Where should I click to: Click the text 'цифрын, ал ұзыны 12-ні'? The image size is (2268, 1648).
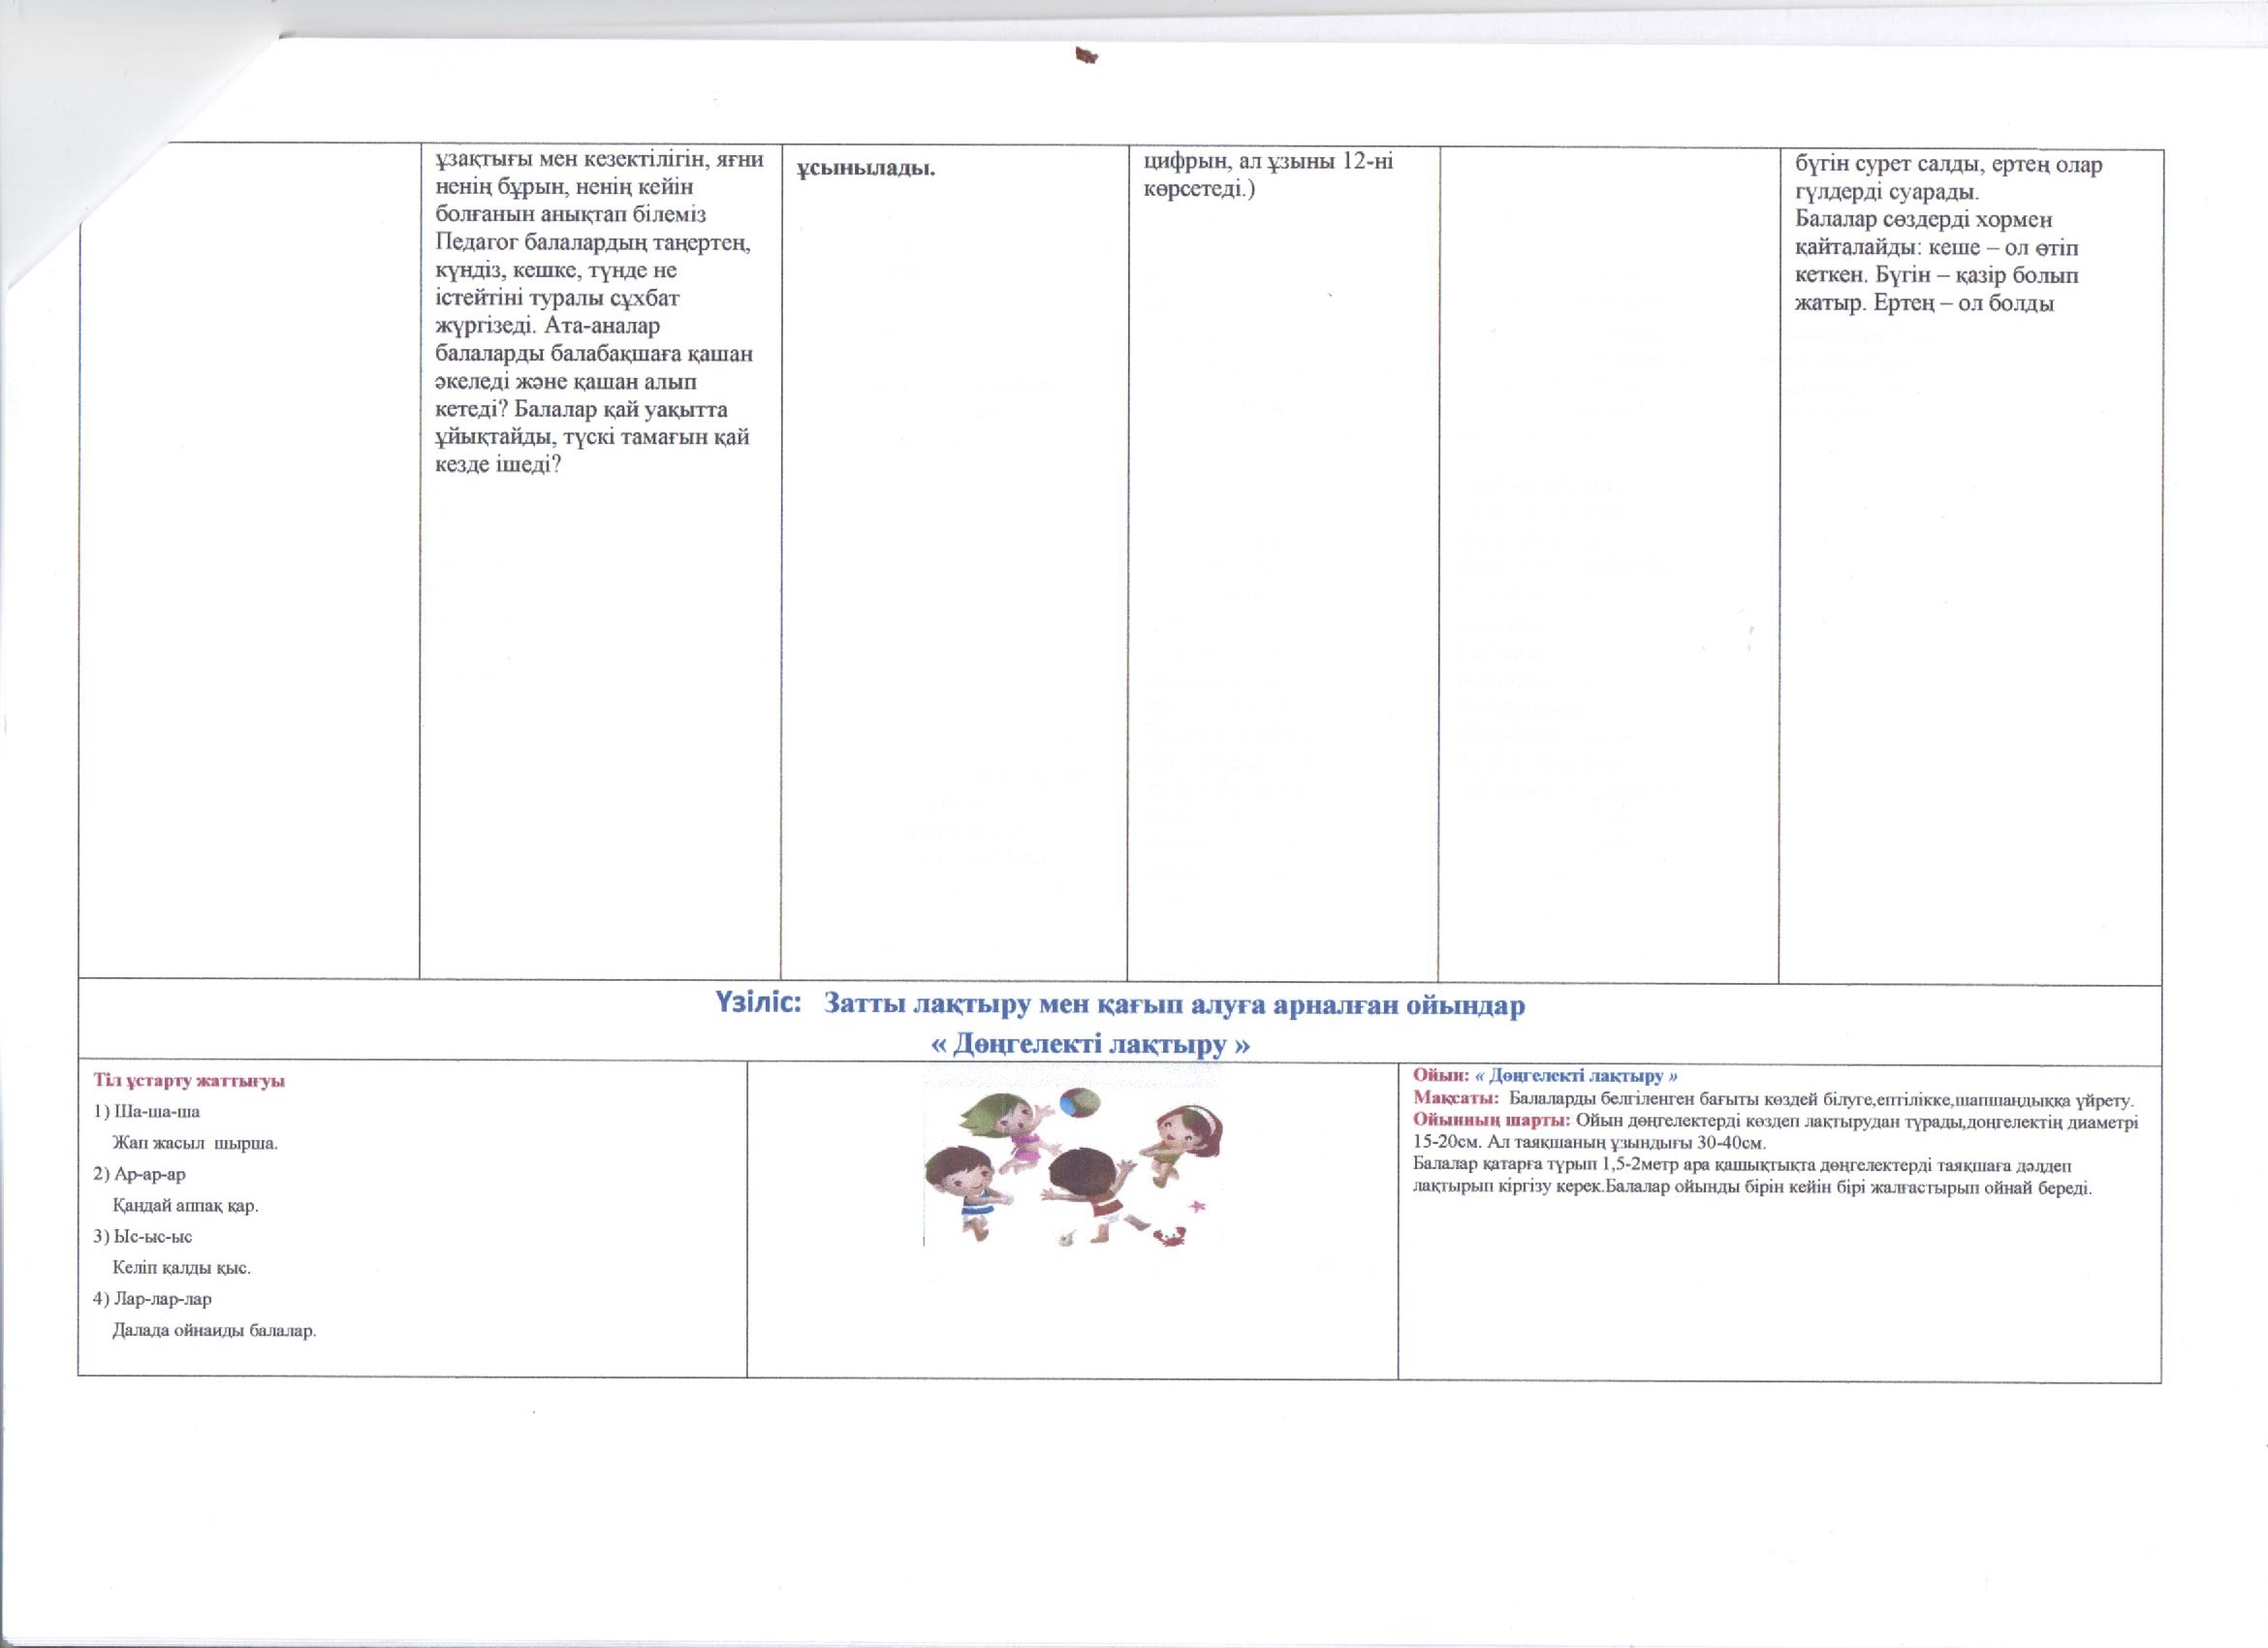(1268, 162)
